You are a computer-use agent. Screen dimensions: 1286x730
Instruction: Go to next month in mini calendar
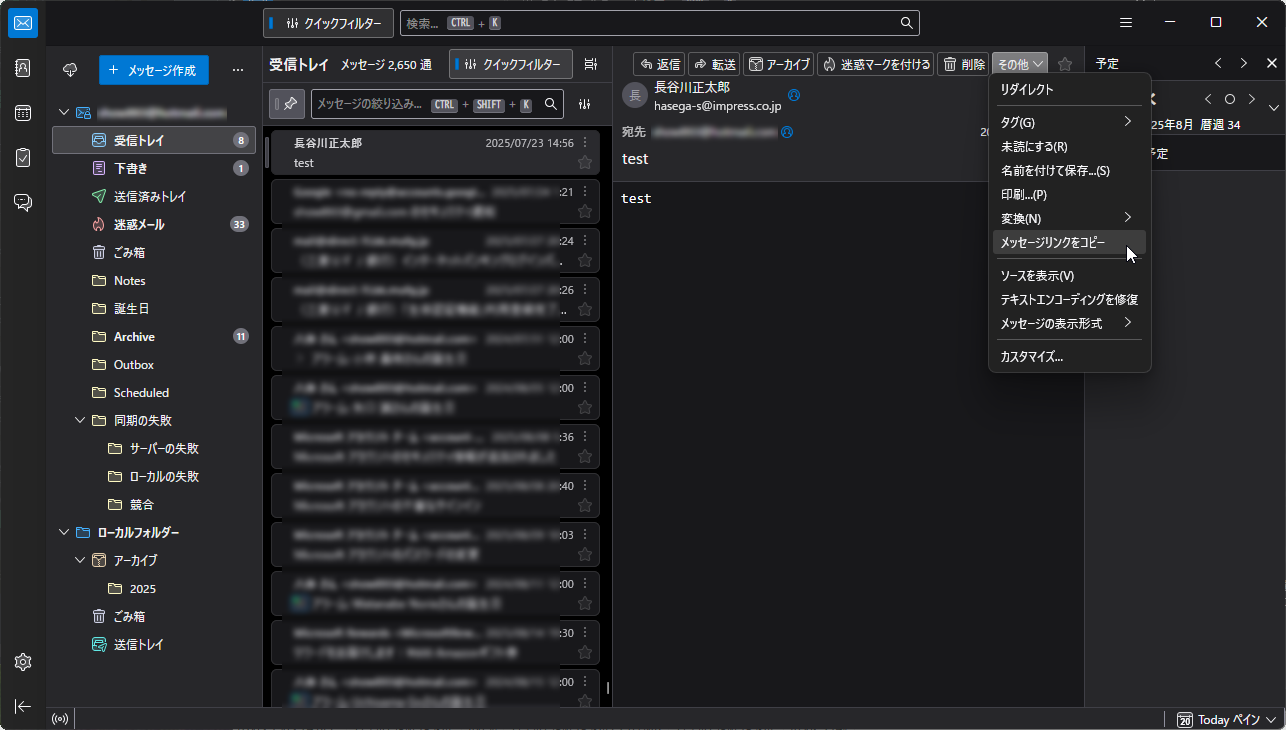point(1252,99)
